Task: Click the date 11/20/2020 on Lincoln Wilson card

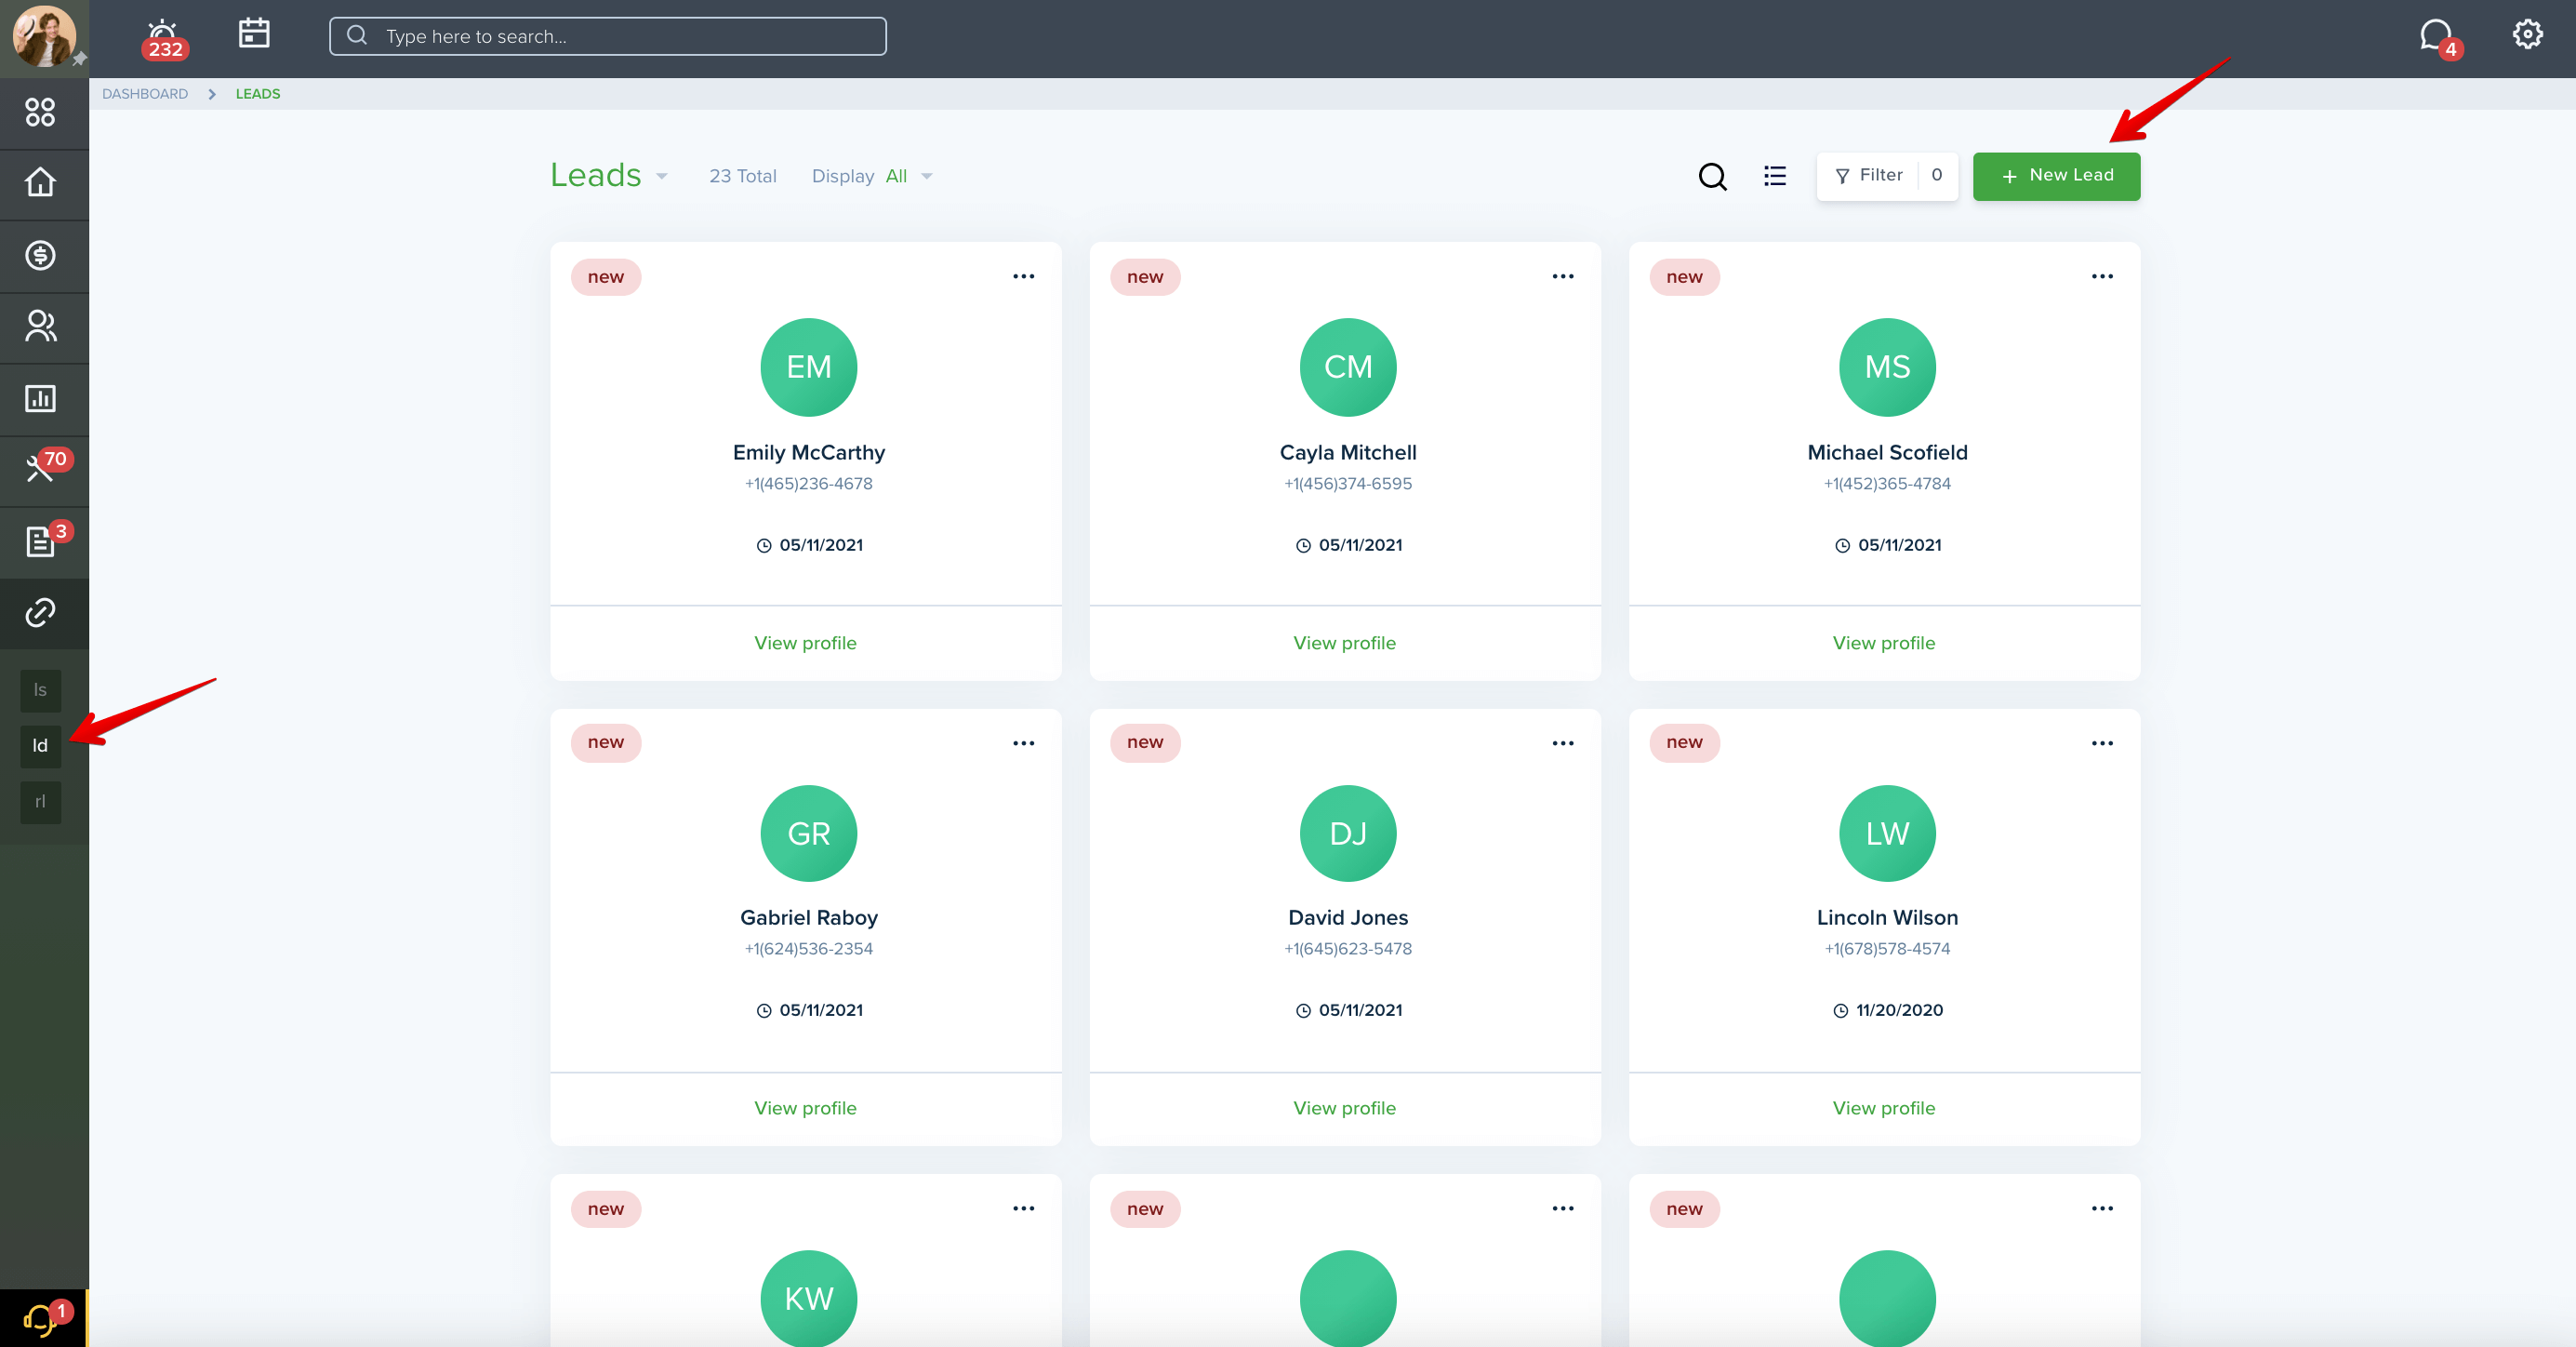Action: pyautogui.click(x=1899, y=1010)
